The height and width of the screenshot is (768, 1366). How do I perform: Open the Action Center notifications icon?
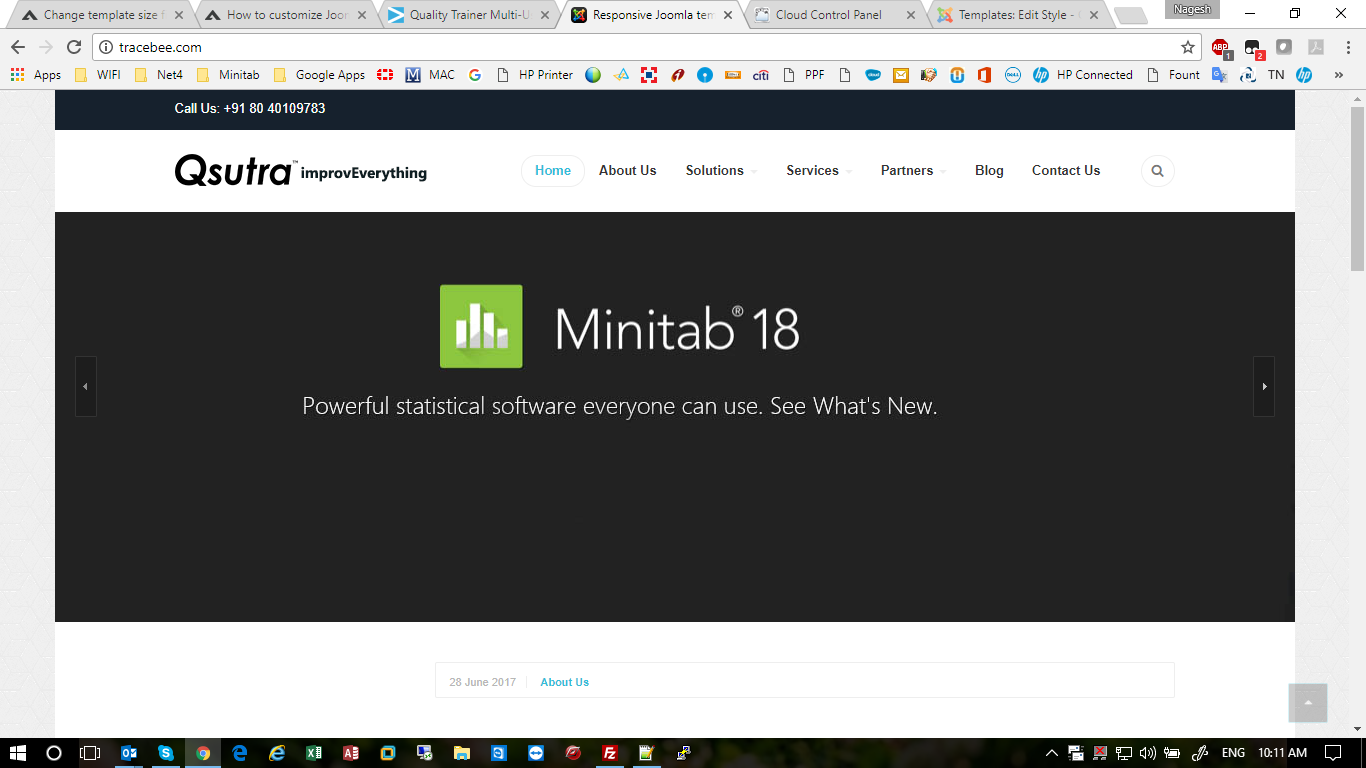tap(1333, 753)
